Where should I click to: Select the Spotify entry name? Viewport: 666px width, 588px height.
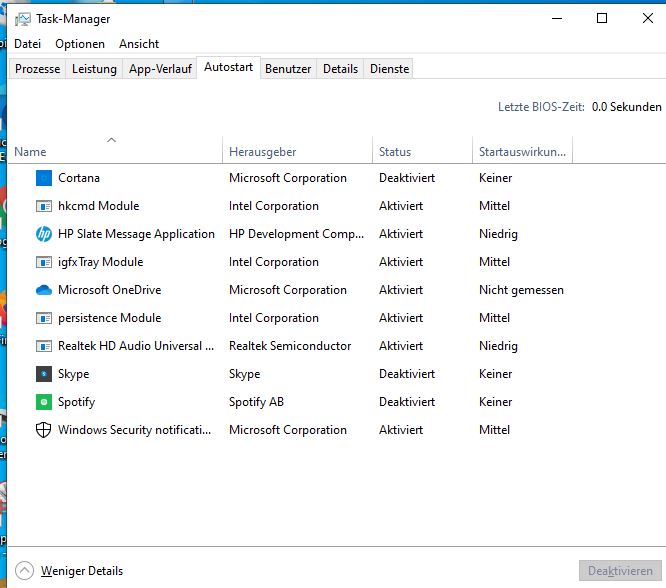76,402
